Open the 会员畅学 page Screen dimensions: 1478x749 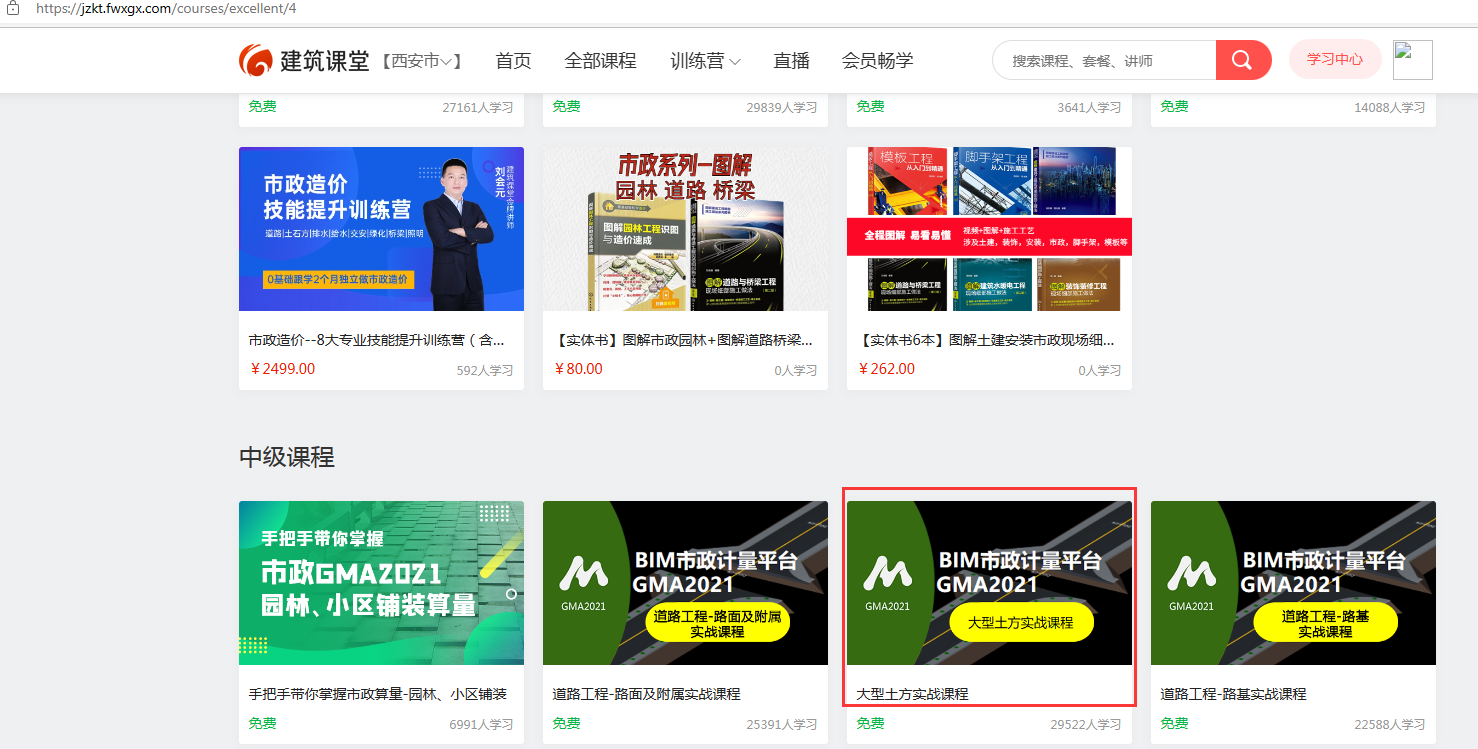[x=877, y=61]
